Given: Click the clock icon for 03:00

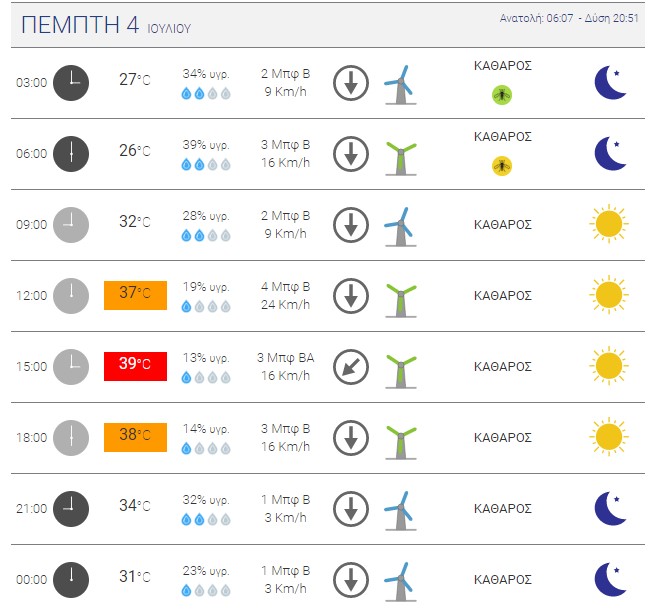Looking at the screenshot, I should tap(70, 82).
